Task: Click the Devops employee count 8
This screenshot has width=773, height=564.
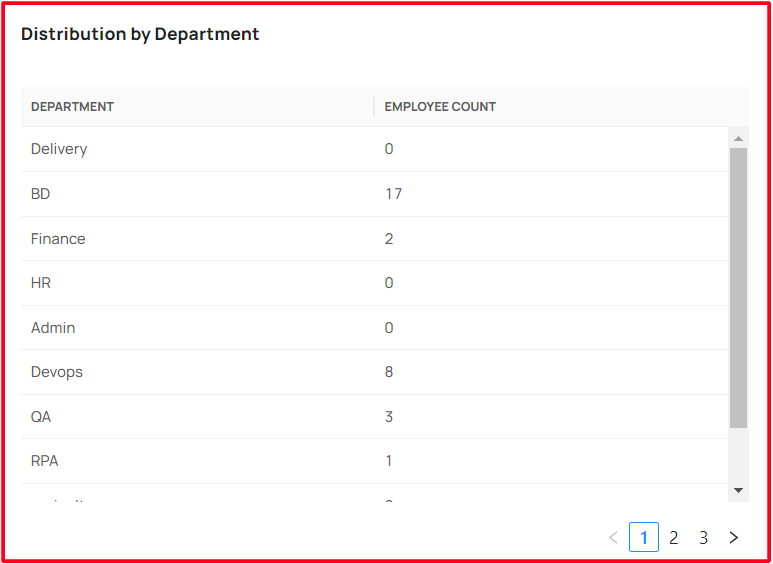Action: [389, 372]
